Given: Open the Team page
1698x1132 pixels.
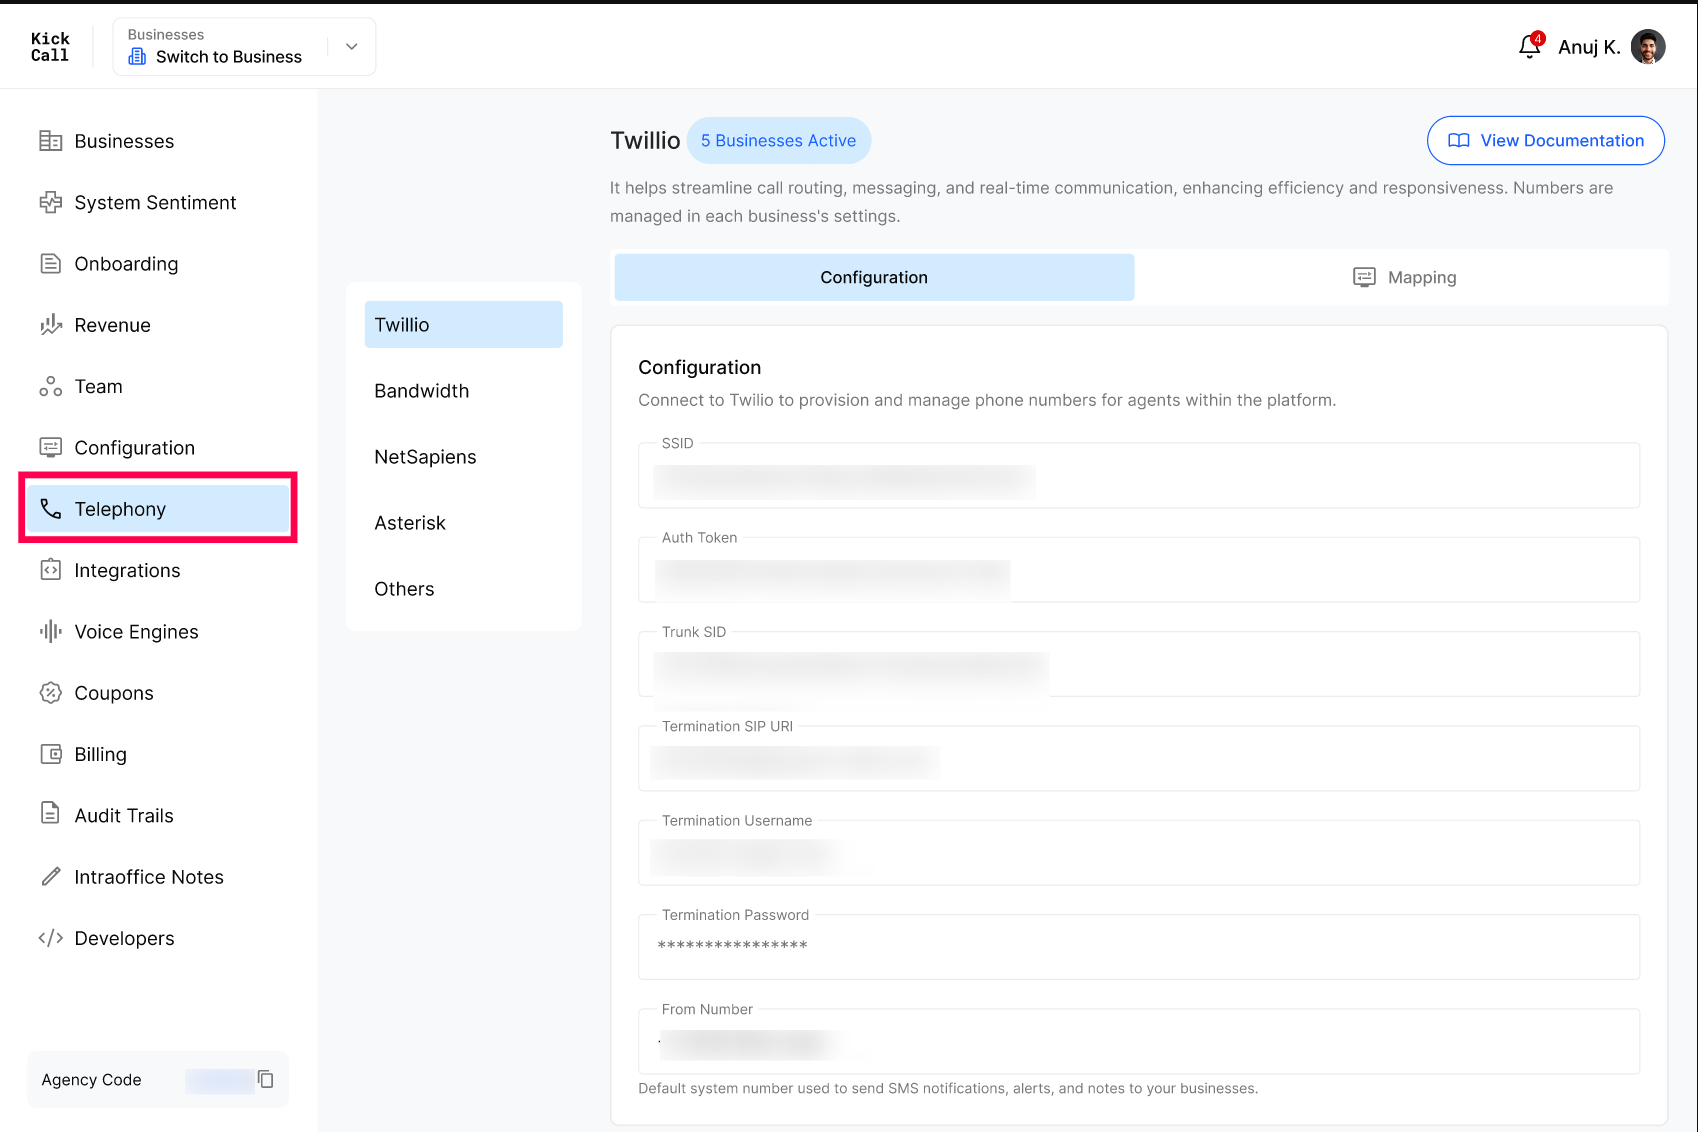Looking at the screenshot, I should coord(158,386).
